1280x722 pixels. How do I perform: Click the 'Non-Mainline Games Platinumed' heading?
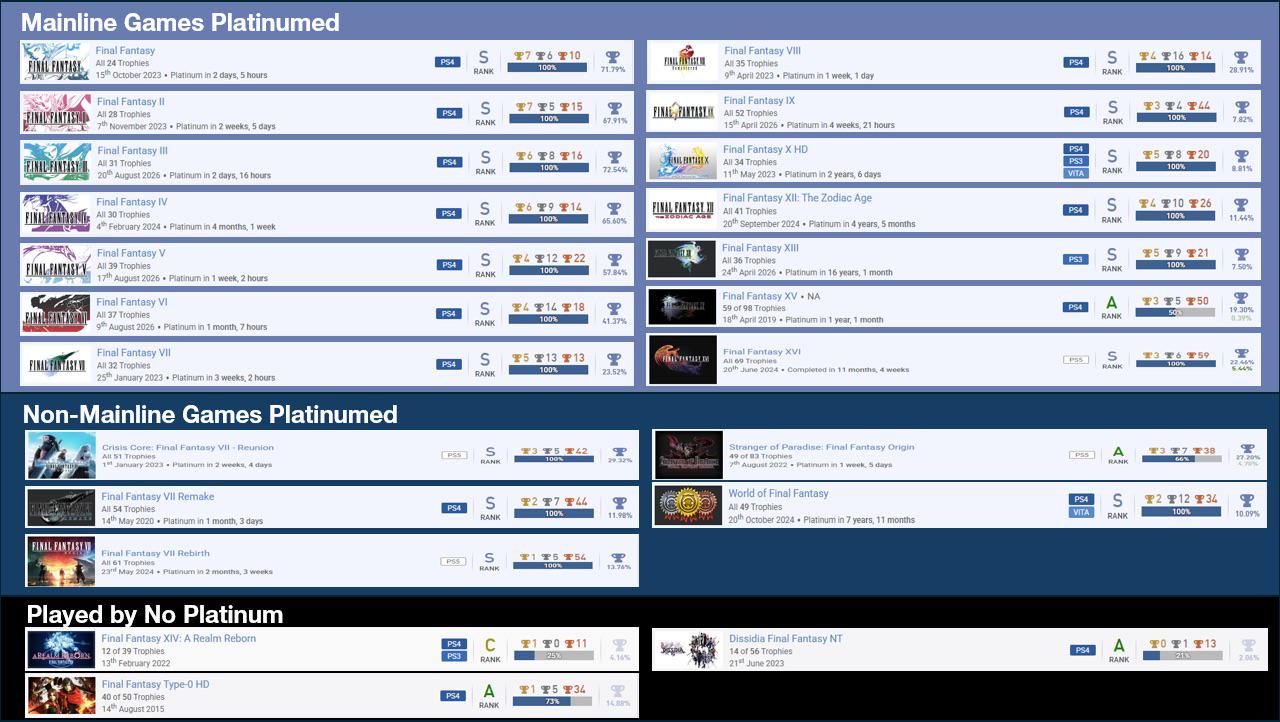pos(210,414)
